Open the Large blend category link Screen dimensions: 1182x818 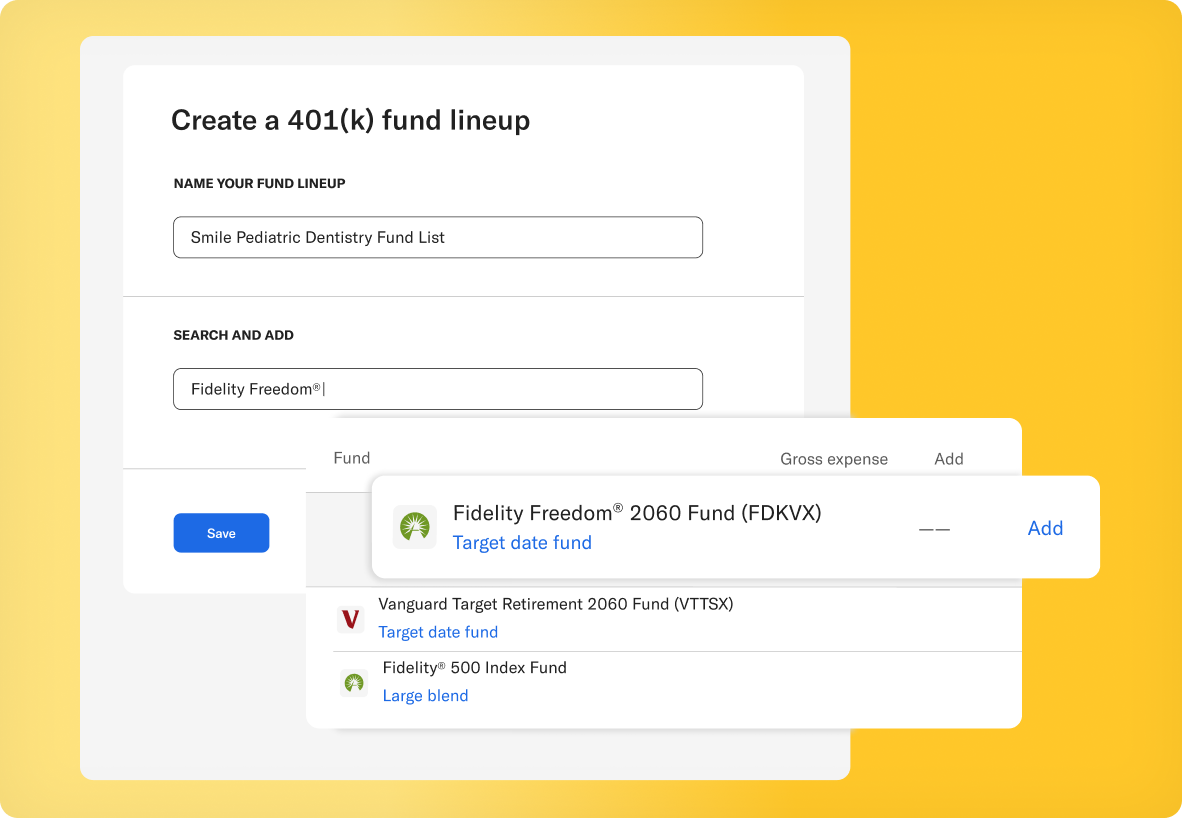coord(425,696)
